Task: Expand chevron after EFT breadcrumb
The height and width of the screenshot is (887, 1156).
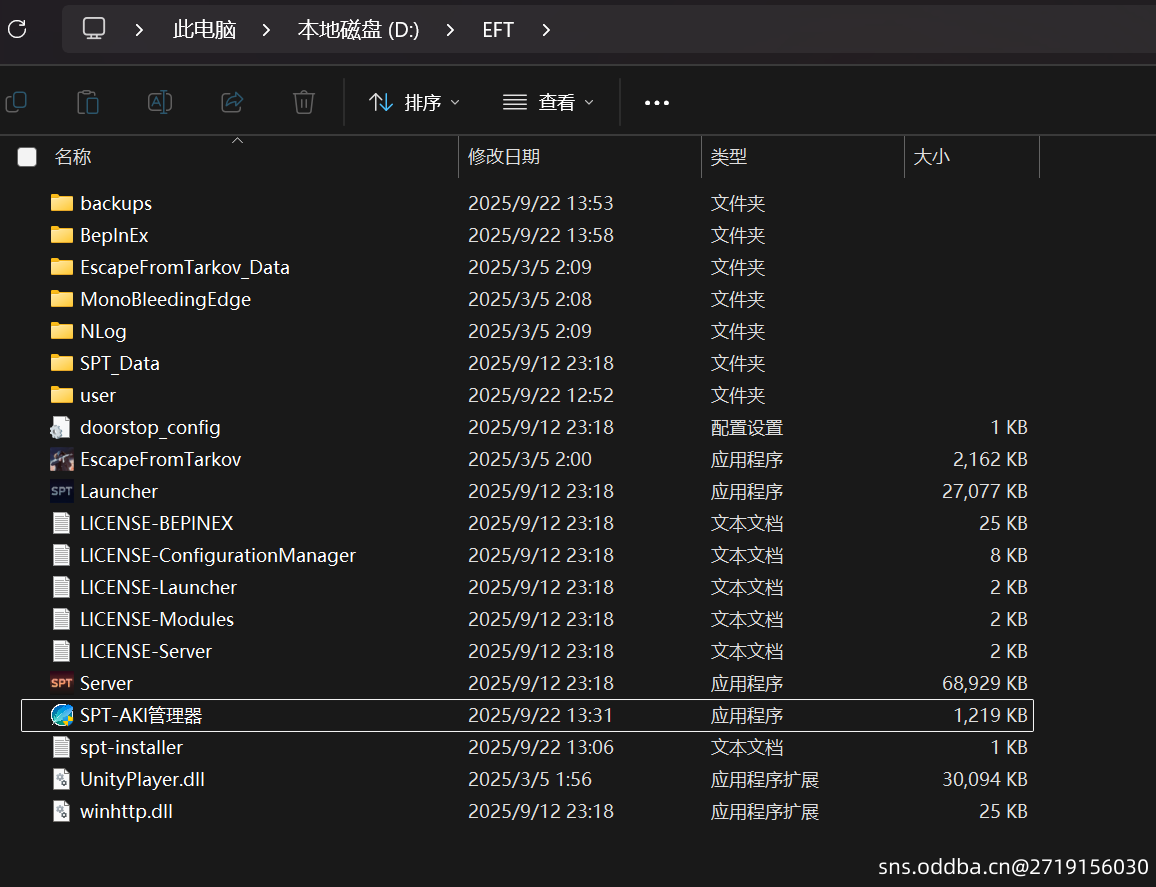Action: point(546,29)
